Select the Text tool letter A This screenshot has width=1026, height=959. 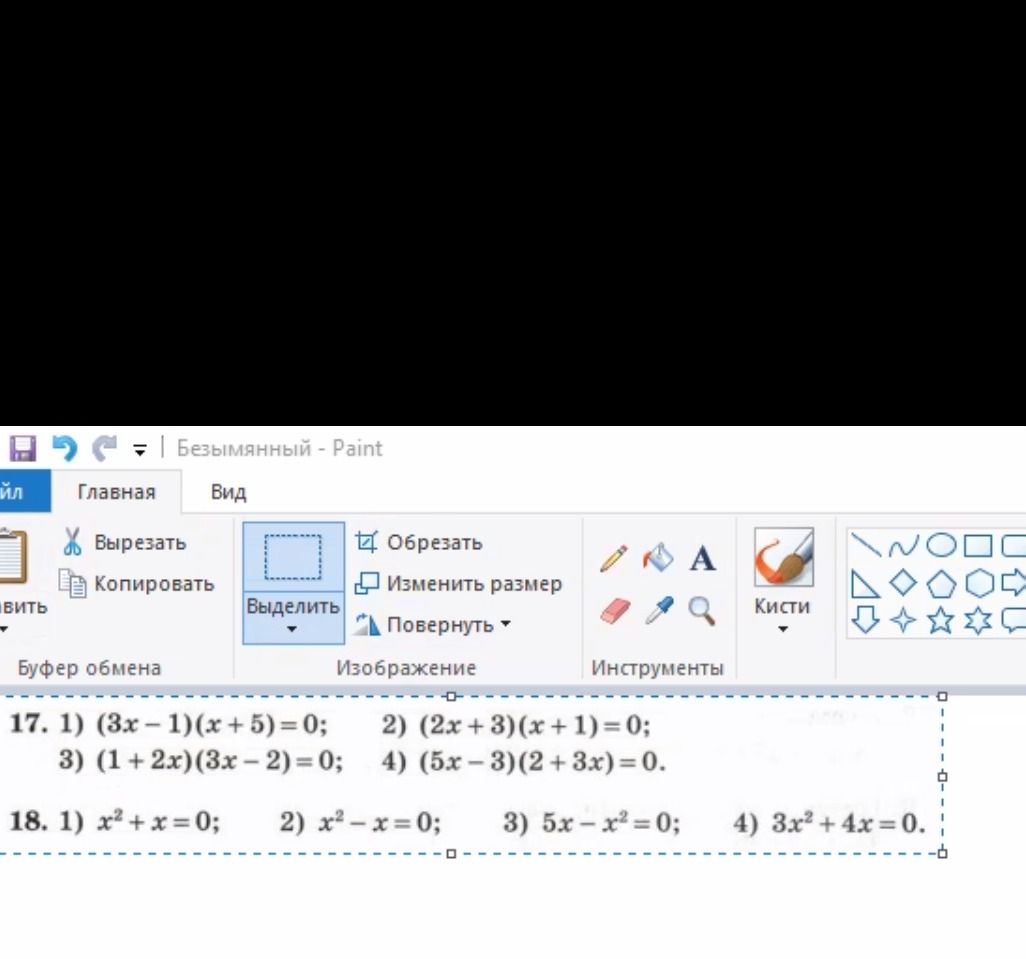click(703, 559)
